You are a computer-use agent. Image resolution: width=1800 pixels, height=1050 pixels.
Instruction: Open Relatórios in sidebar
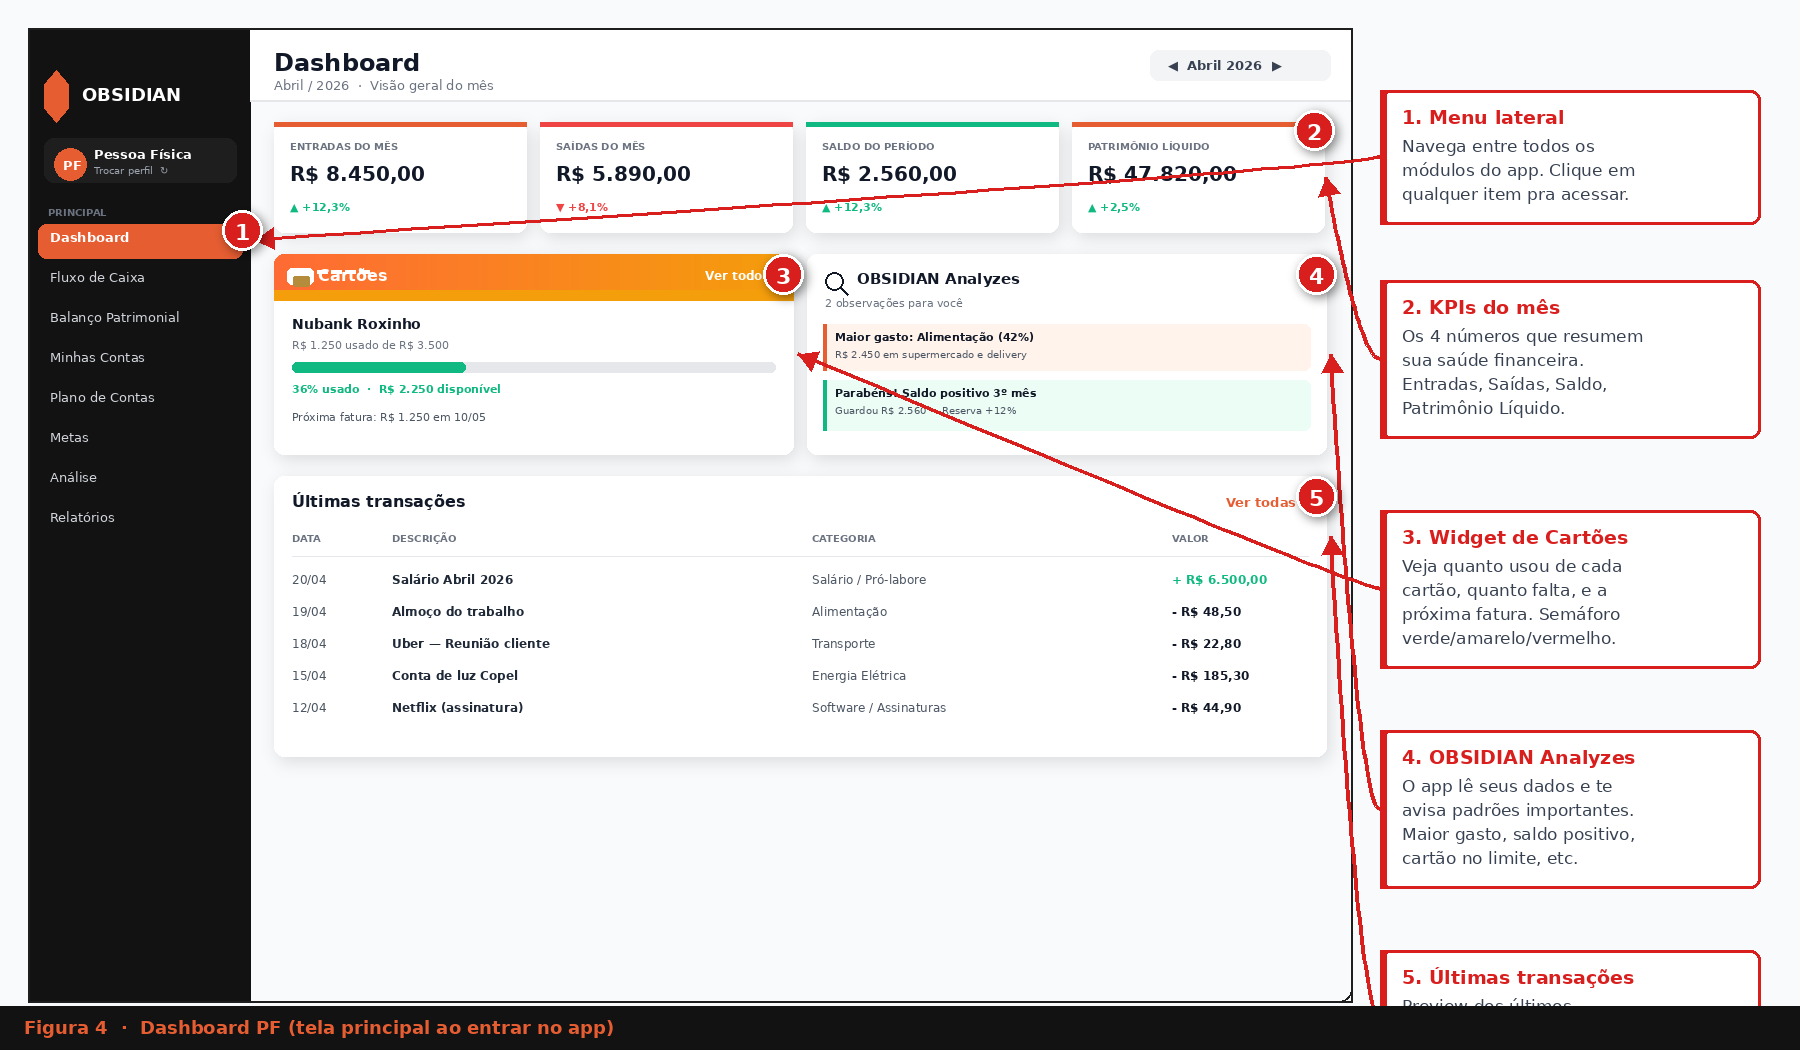coord(82,518)
